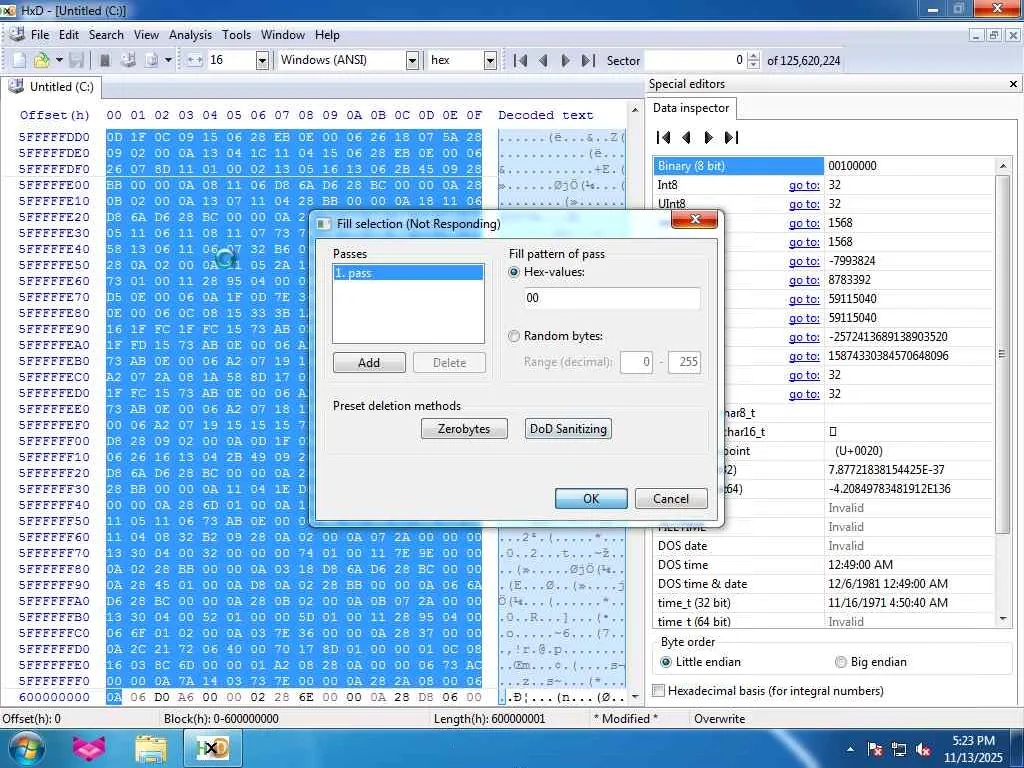
Task: Click the DoD Sanitizing preset button
Action: click(x=568, y=428)
